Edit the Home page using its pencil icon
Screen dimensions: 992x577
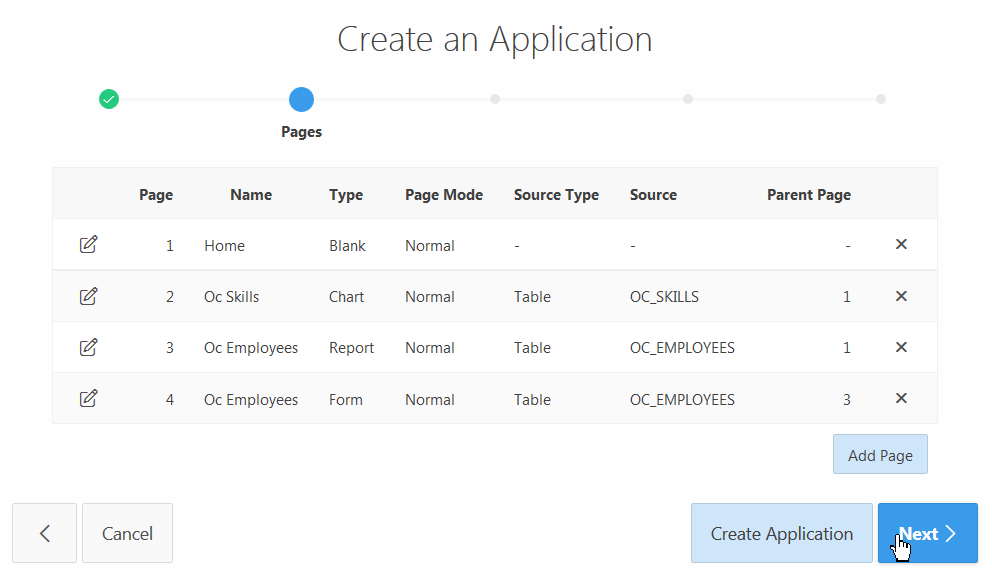[88, 244]
